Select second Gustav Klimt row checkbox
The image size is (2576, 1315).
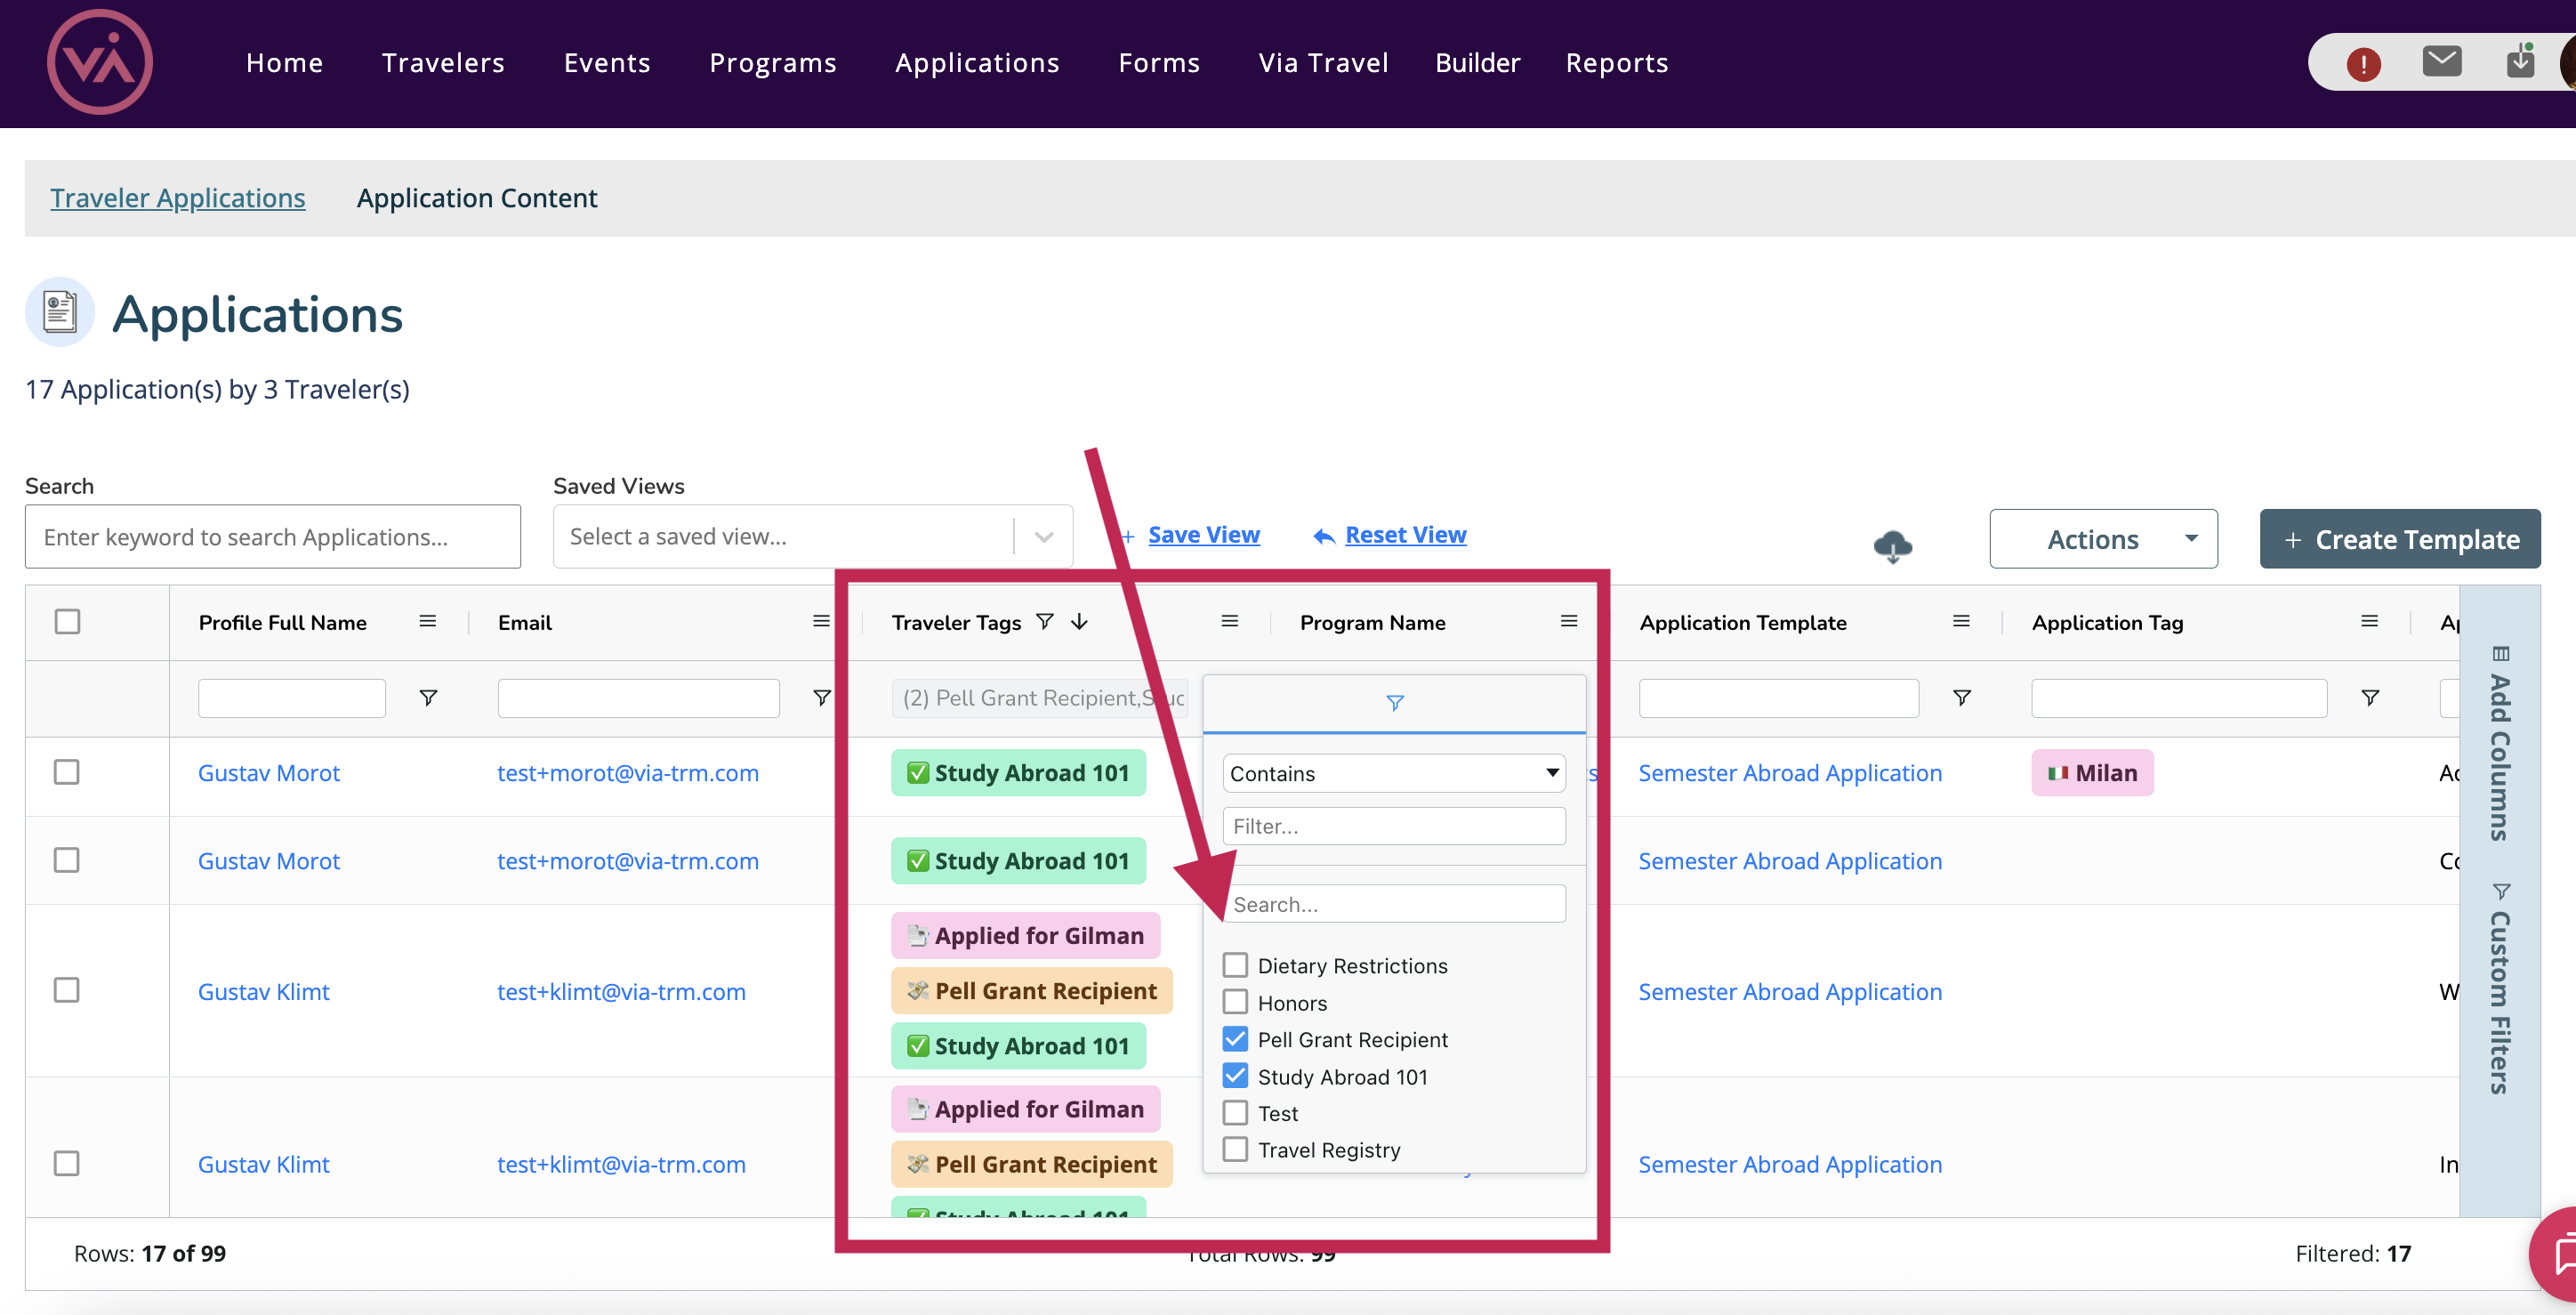[x=67, y=1163]
